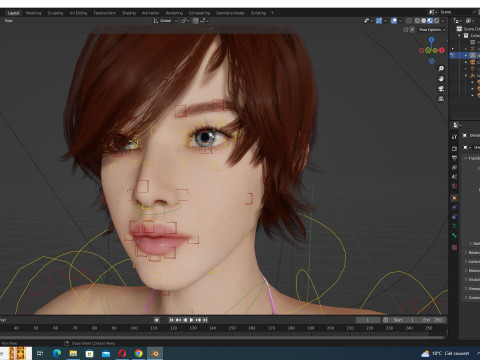Toggle viewport overlays

(394, 21)
